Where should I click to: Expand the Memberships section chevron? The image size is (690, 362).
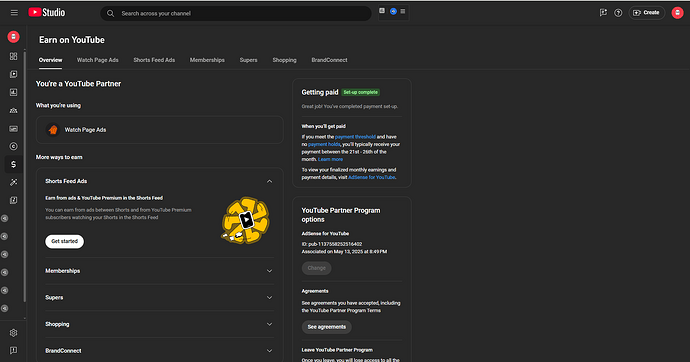[269, 271]
